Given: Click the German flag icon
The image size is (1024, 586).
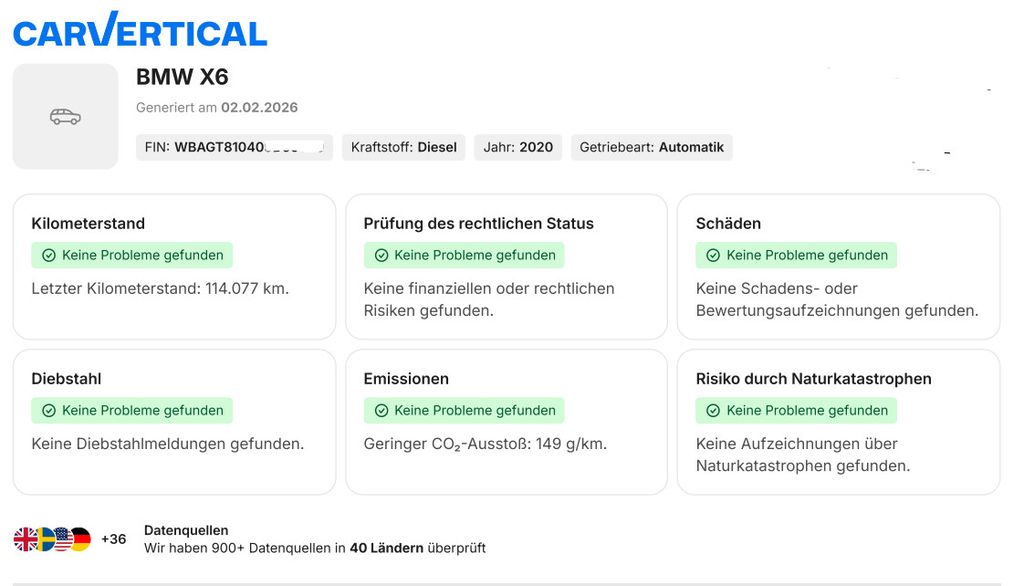Looking at the screenshot, I should 80,539.
